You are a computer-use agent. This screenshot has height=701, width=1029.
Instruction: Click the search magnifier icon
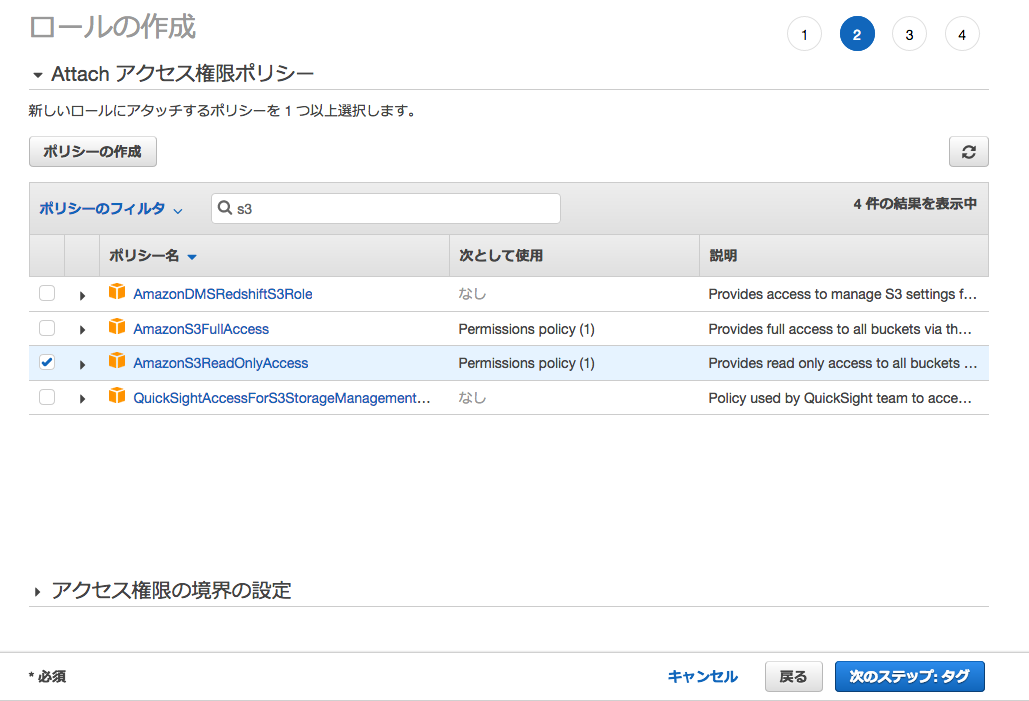point(224,208)
